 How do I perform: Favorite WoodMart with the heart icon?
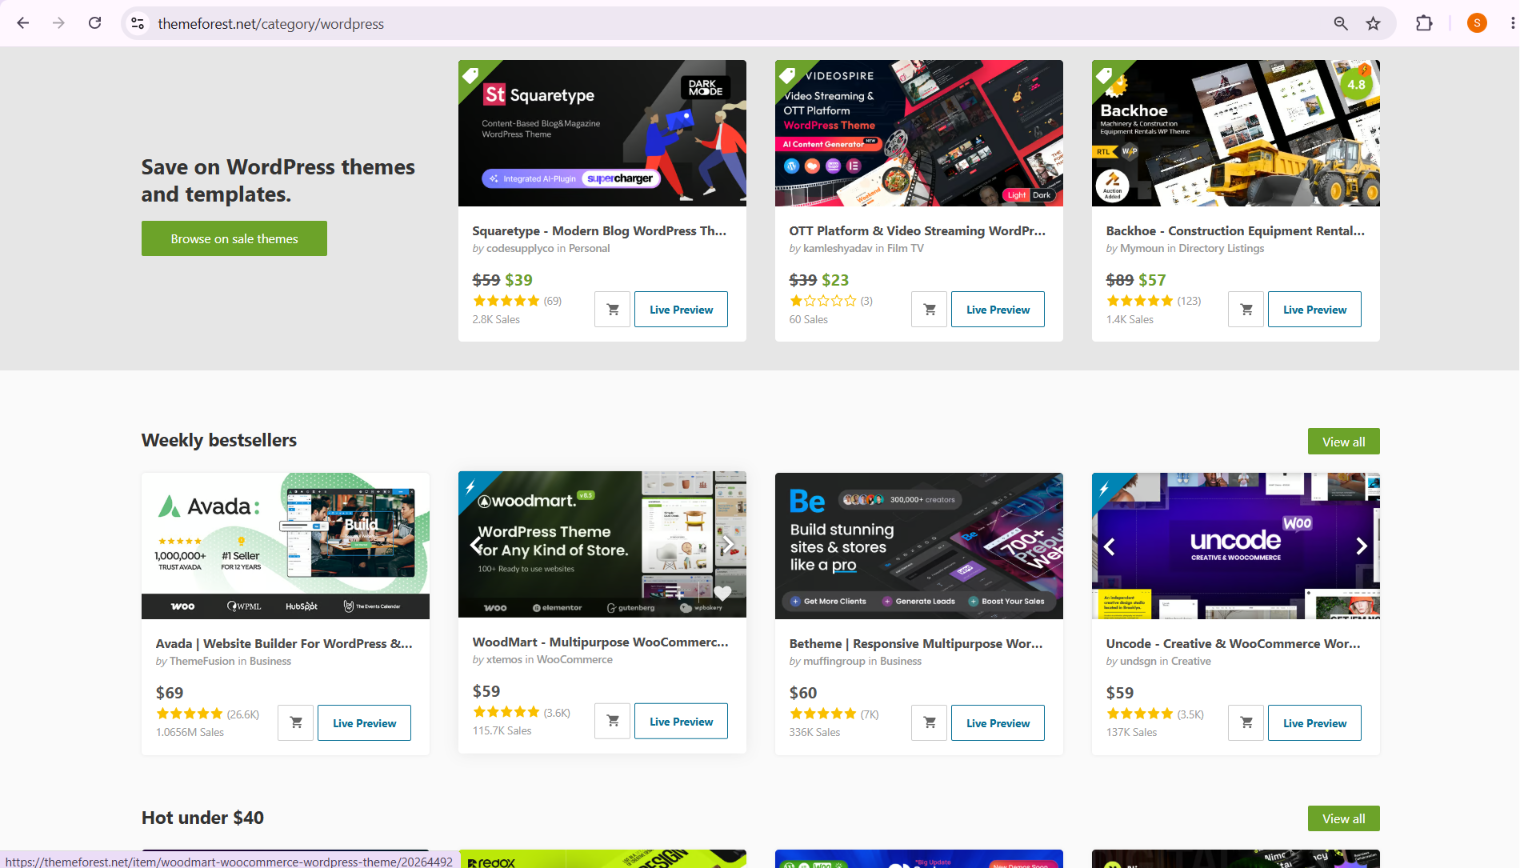pos(723,593)
